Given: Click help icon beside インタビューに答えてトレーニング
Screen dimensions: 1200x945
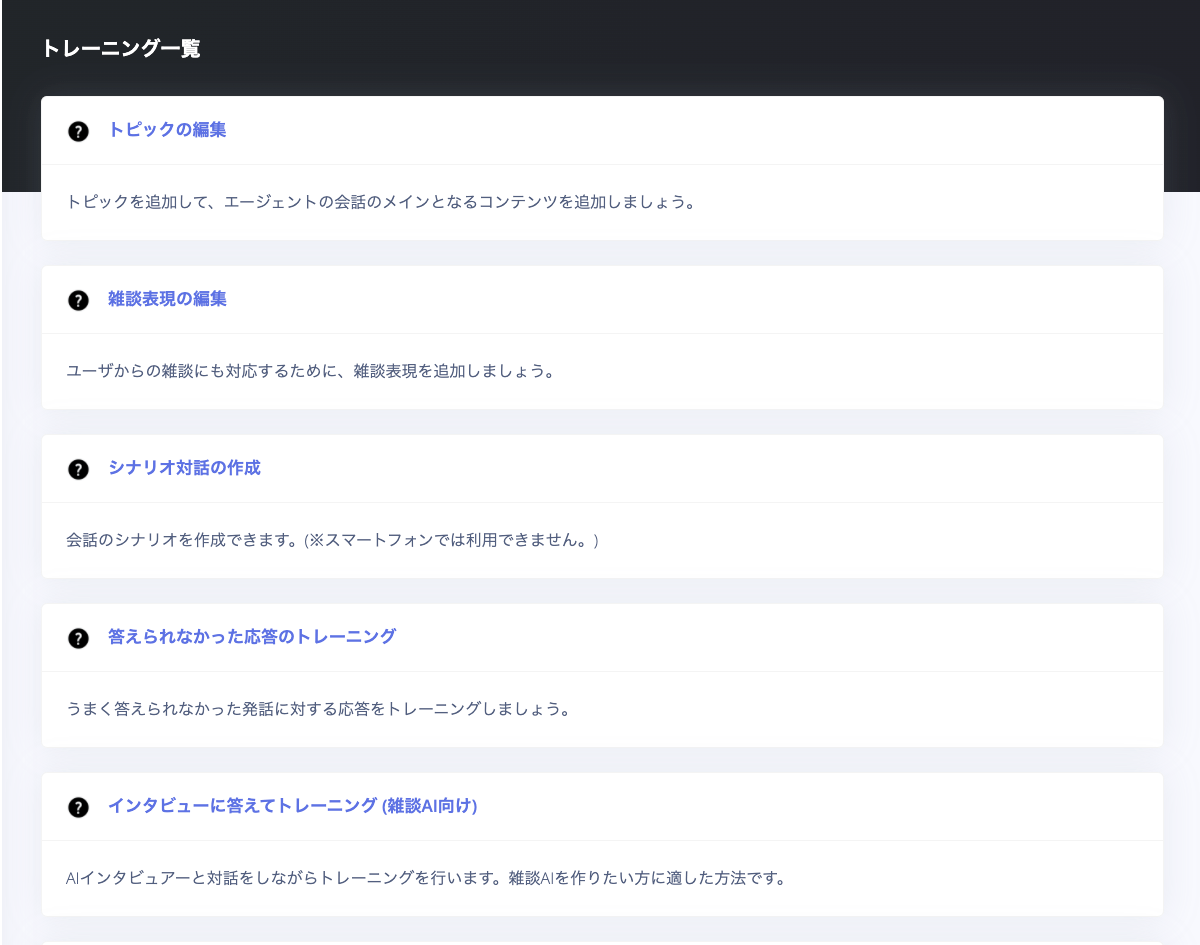Looking at the screenshot, I should click(78, 807).
